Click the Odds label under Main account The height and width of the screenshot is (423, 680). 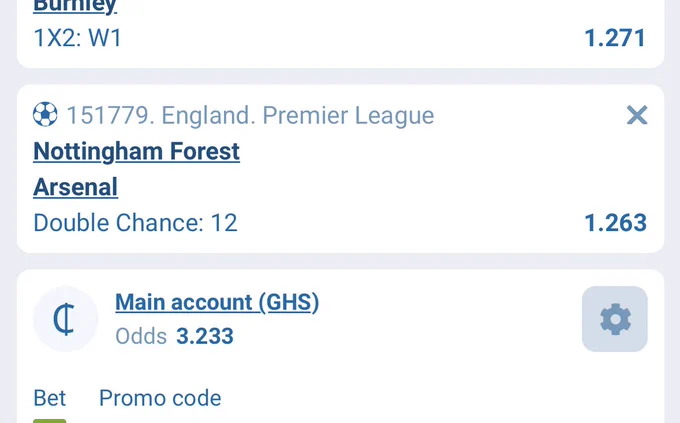[141, 336]
